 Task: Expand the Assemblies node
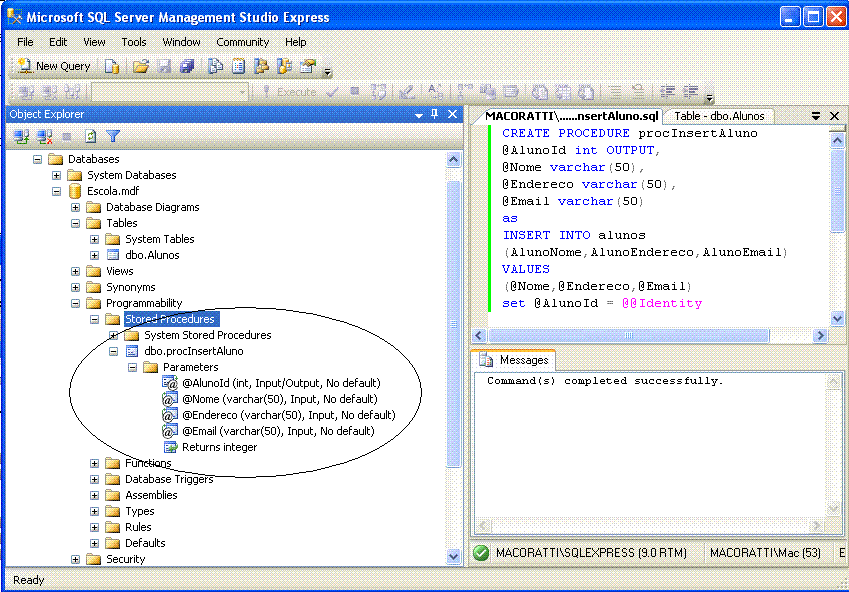point(94,495)
